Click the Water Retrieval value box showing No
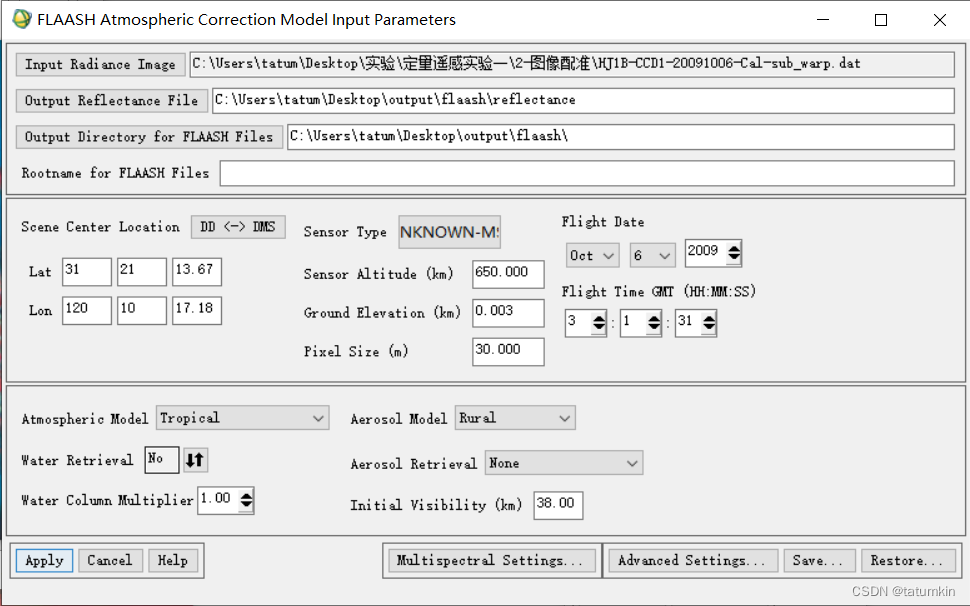 (x=161, y=460)
